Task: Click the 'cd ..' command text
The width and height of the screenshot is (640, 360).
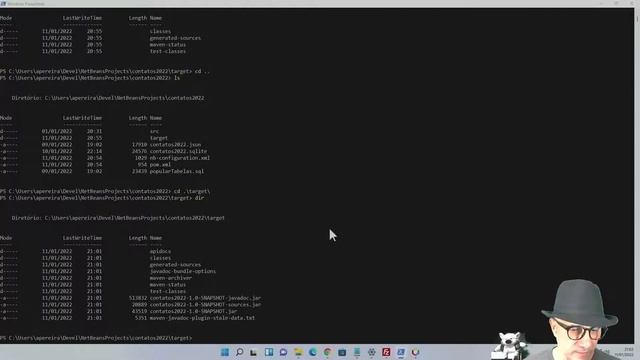Action: tap(202, 71)
